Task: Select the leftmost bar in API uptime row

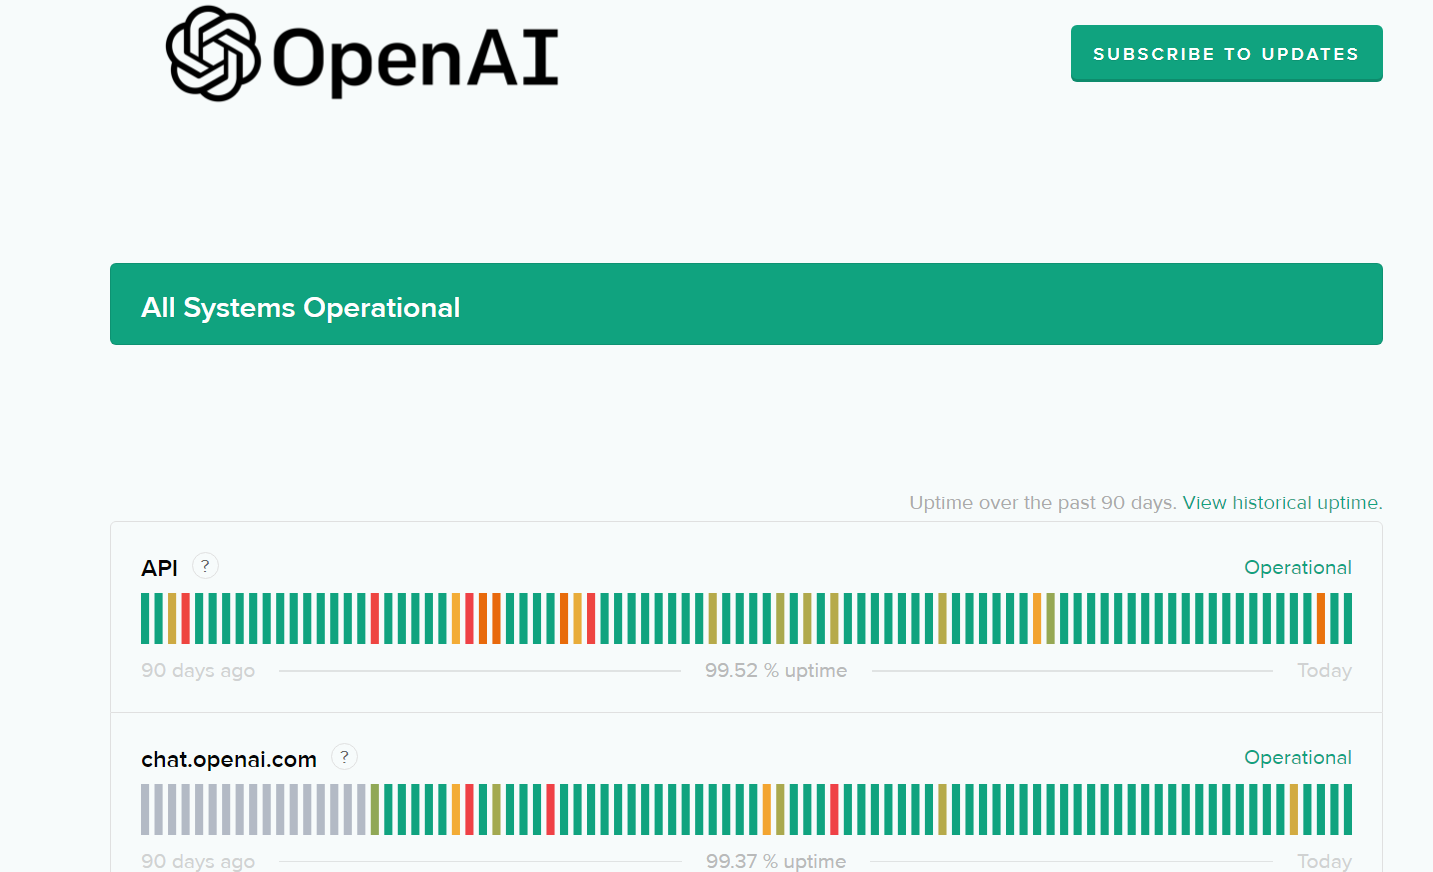Action: click(x=145, y=618)
